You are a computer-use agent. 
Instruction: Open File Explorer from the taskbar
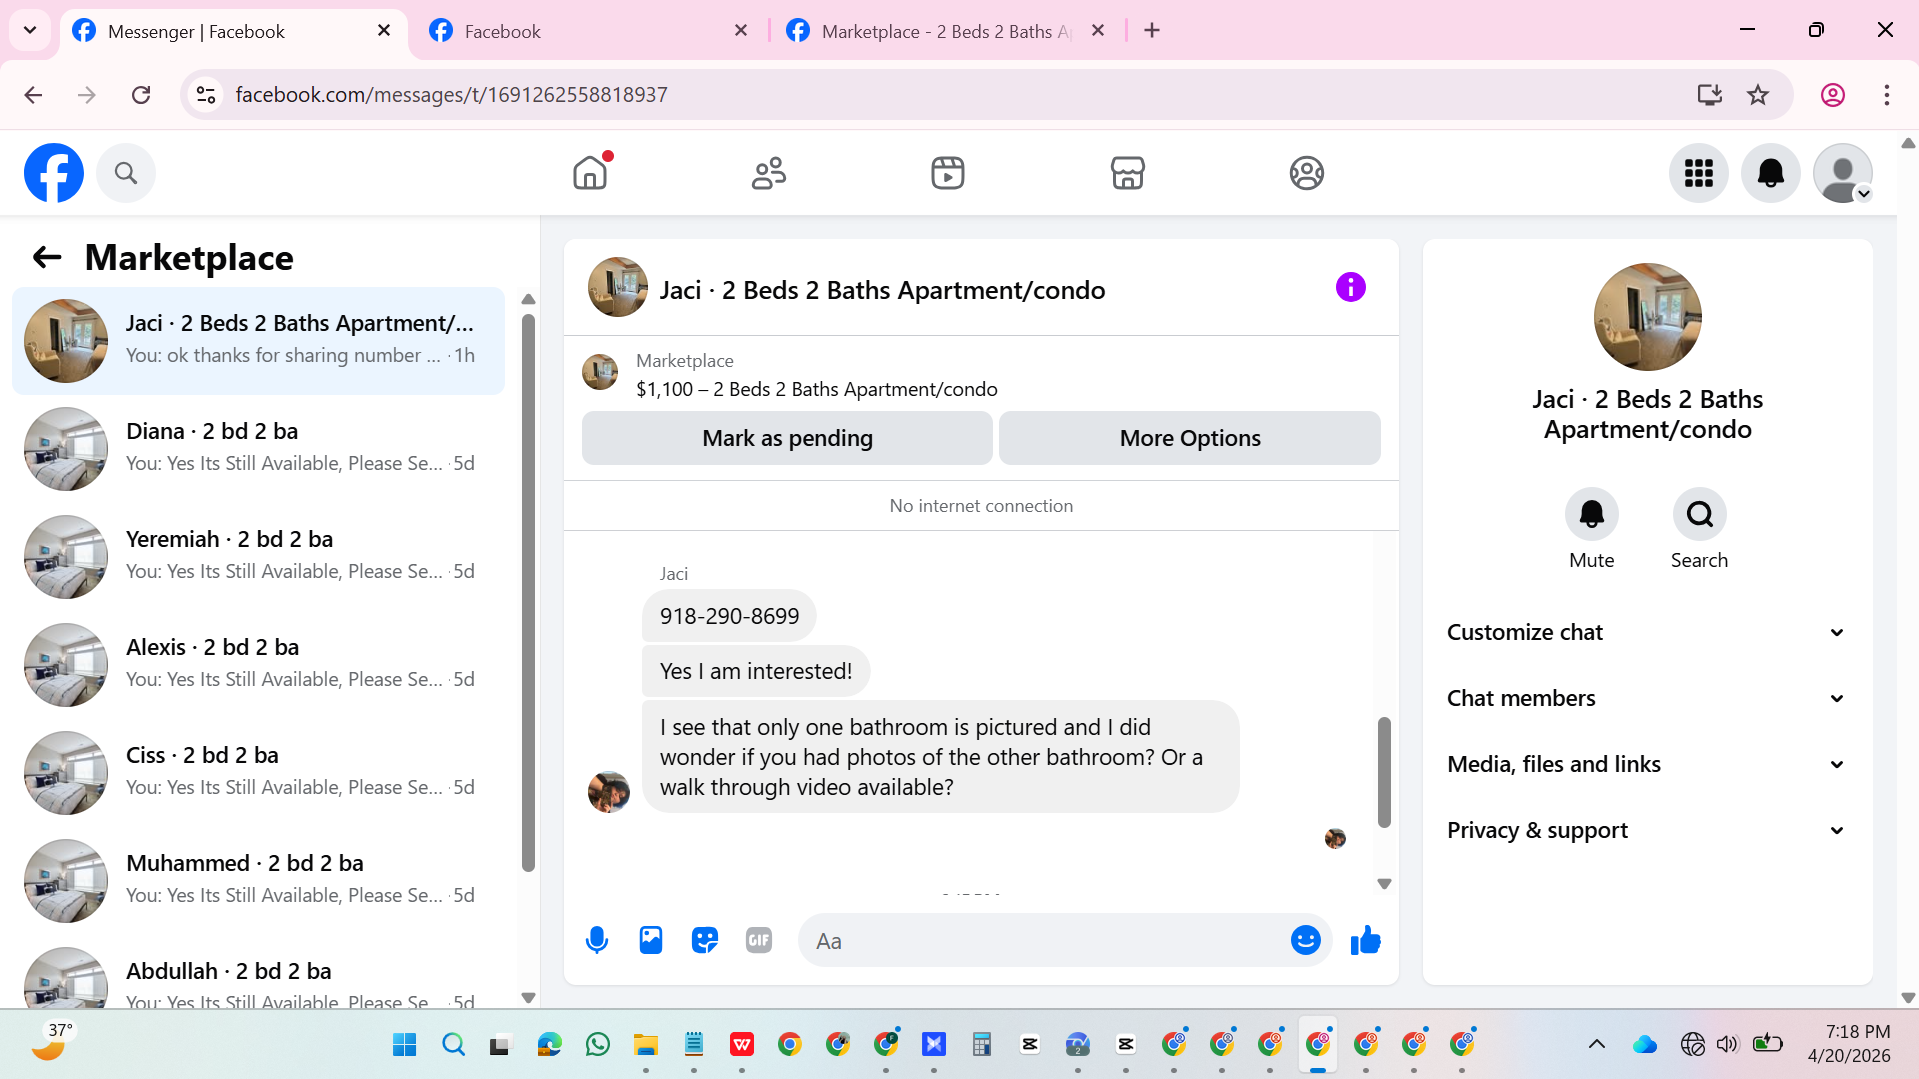[645, 1045]
